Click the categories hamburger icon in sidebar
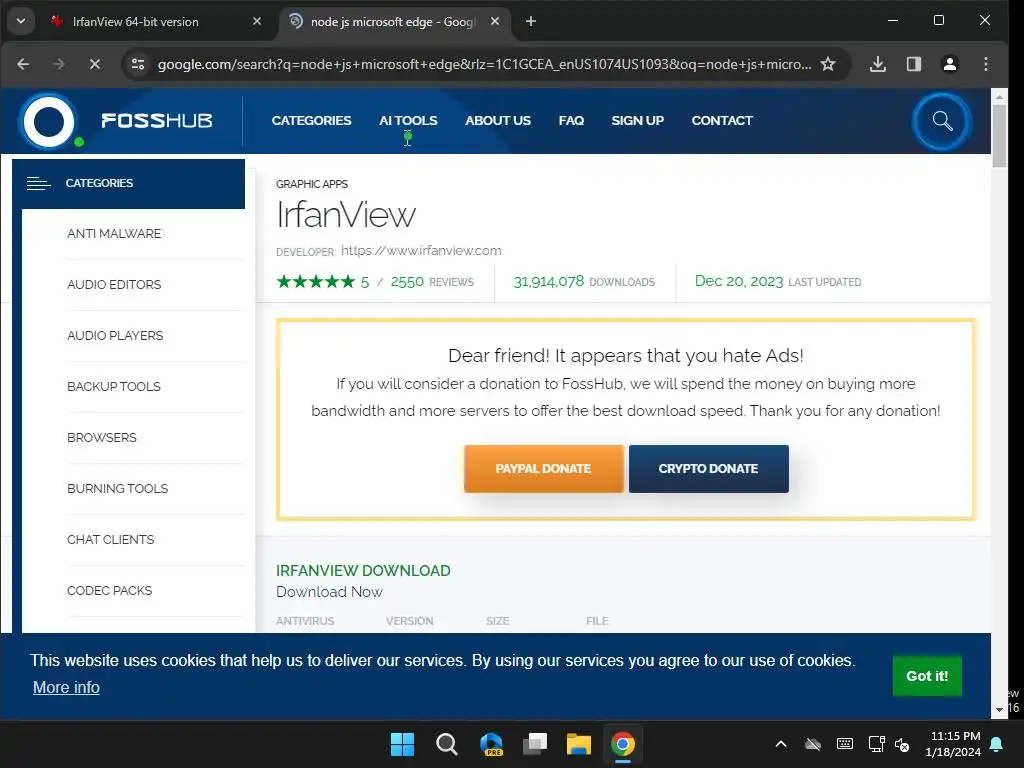The image size is (1024, 768). 39,184
